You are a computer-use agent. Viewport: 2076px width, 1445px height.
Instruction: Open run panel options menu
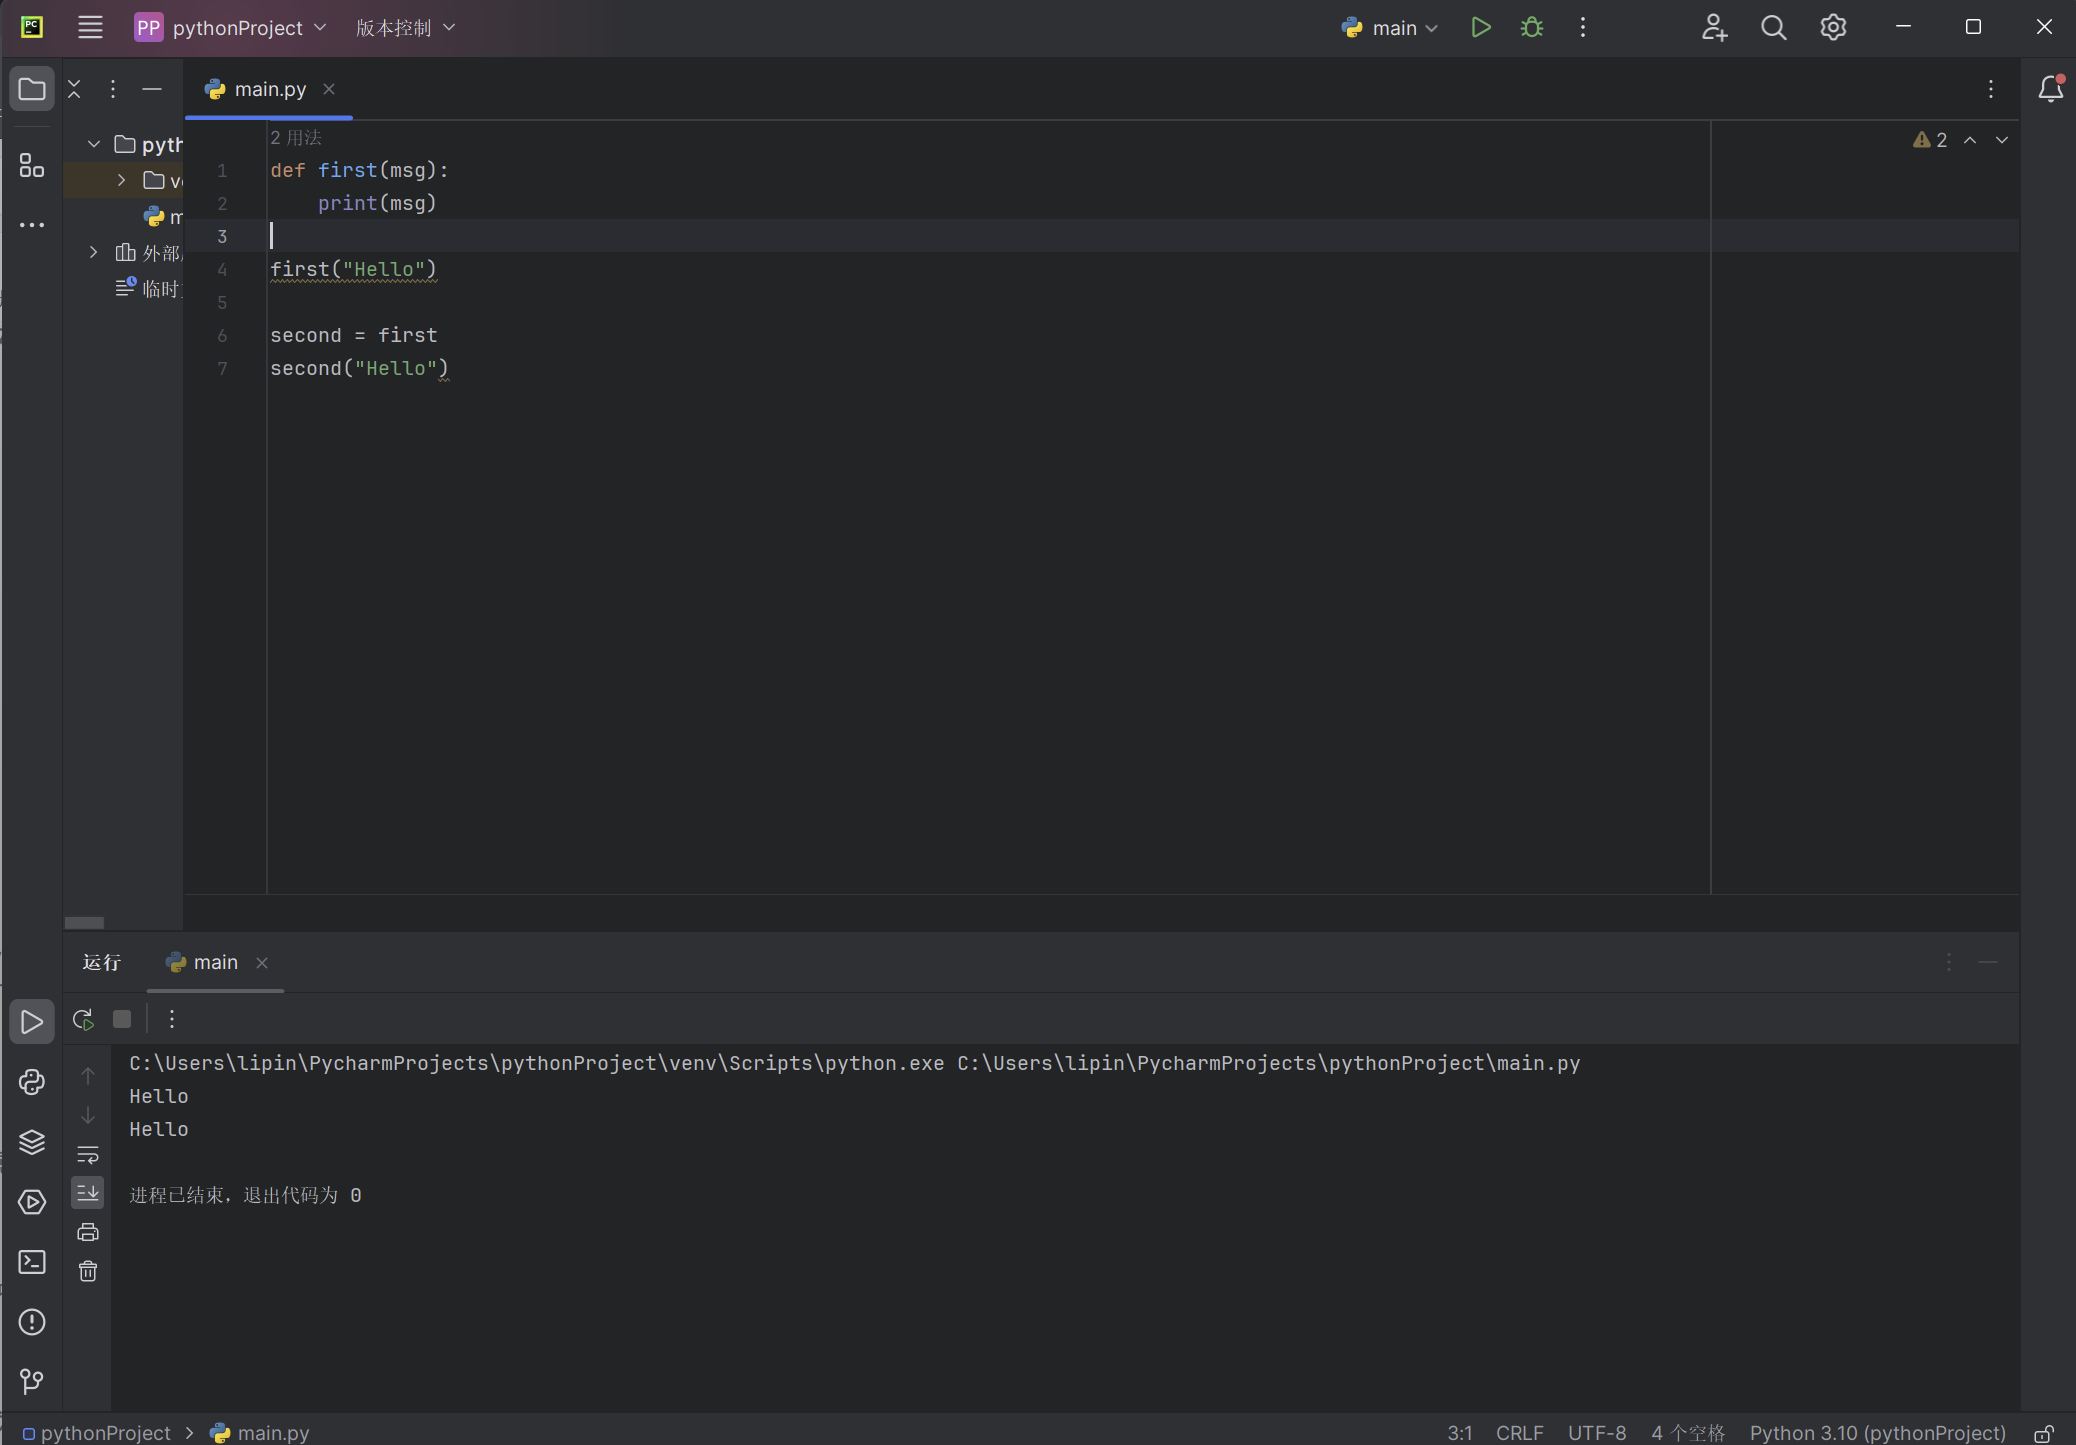tap(1949, 962)
